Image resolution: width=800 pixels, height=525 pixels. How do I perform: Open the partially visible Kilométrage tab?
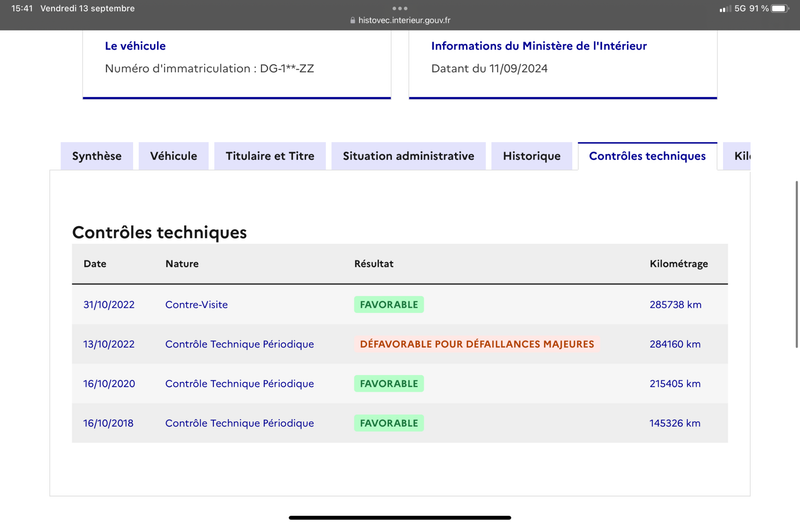(737, 156)
